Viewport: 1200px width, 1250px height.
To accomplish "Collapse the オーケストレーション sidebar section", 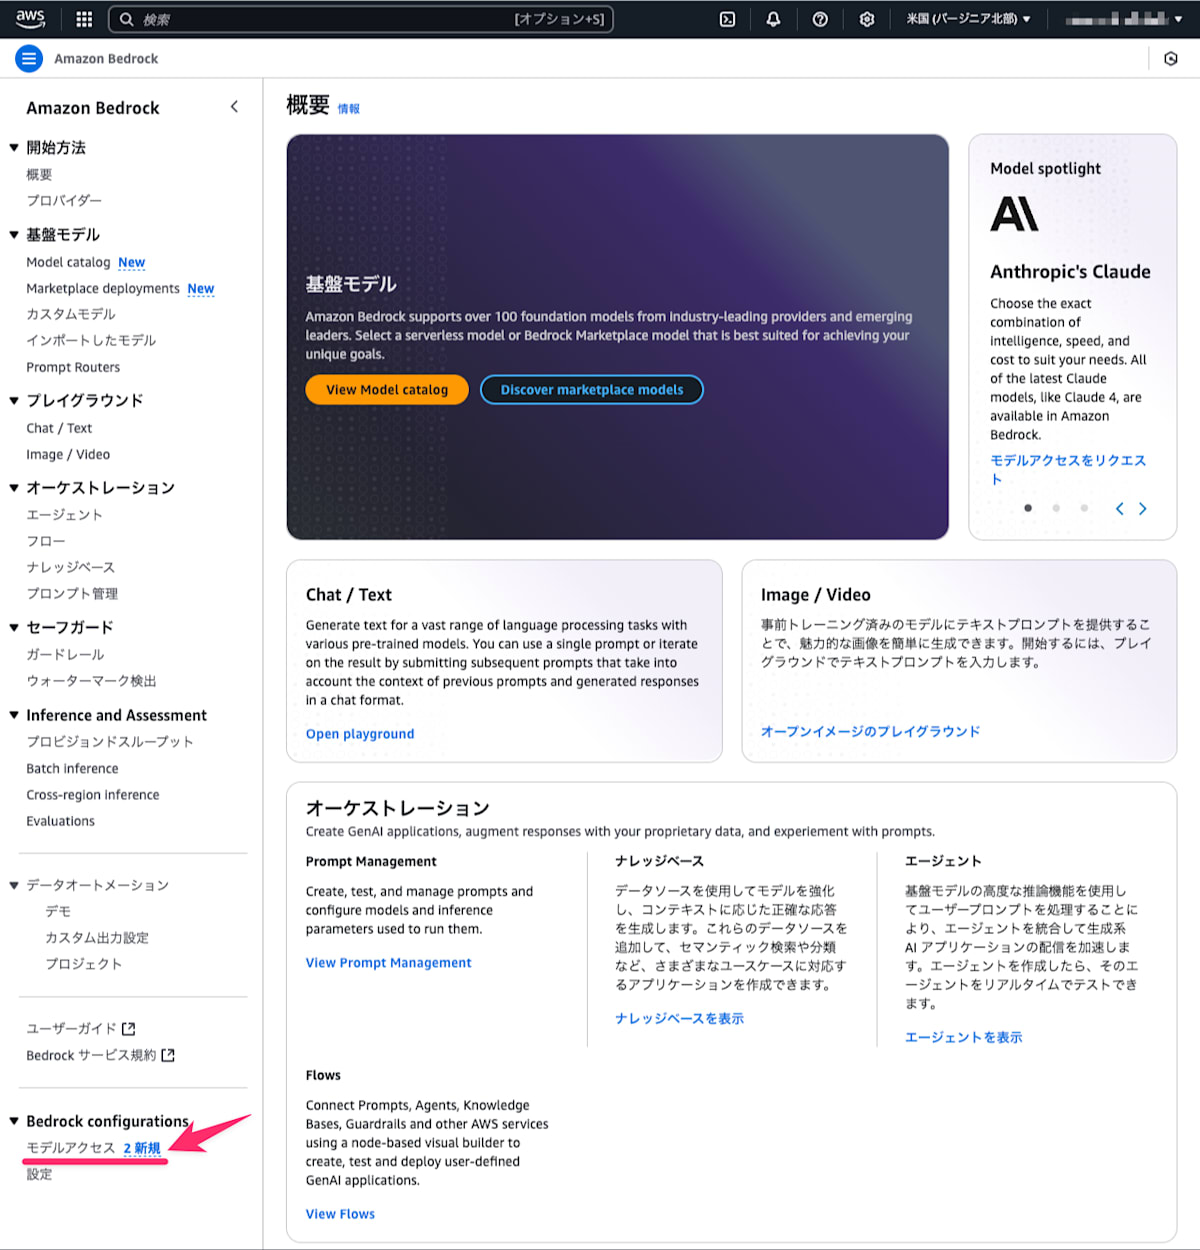I will click(14, 488).
